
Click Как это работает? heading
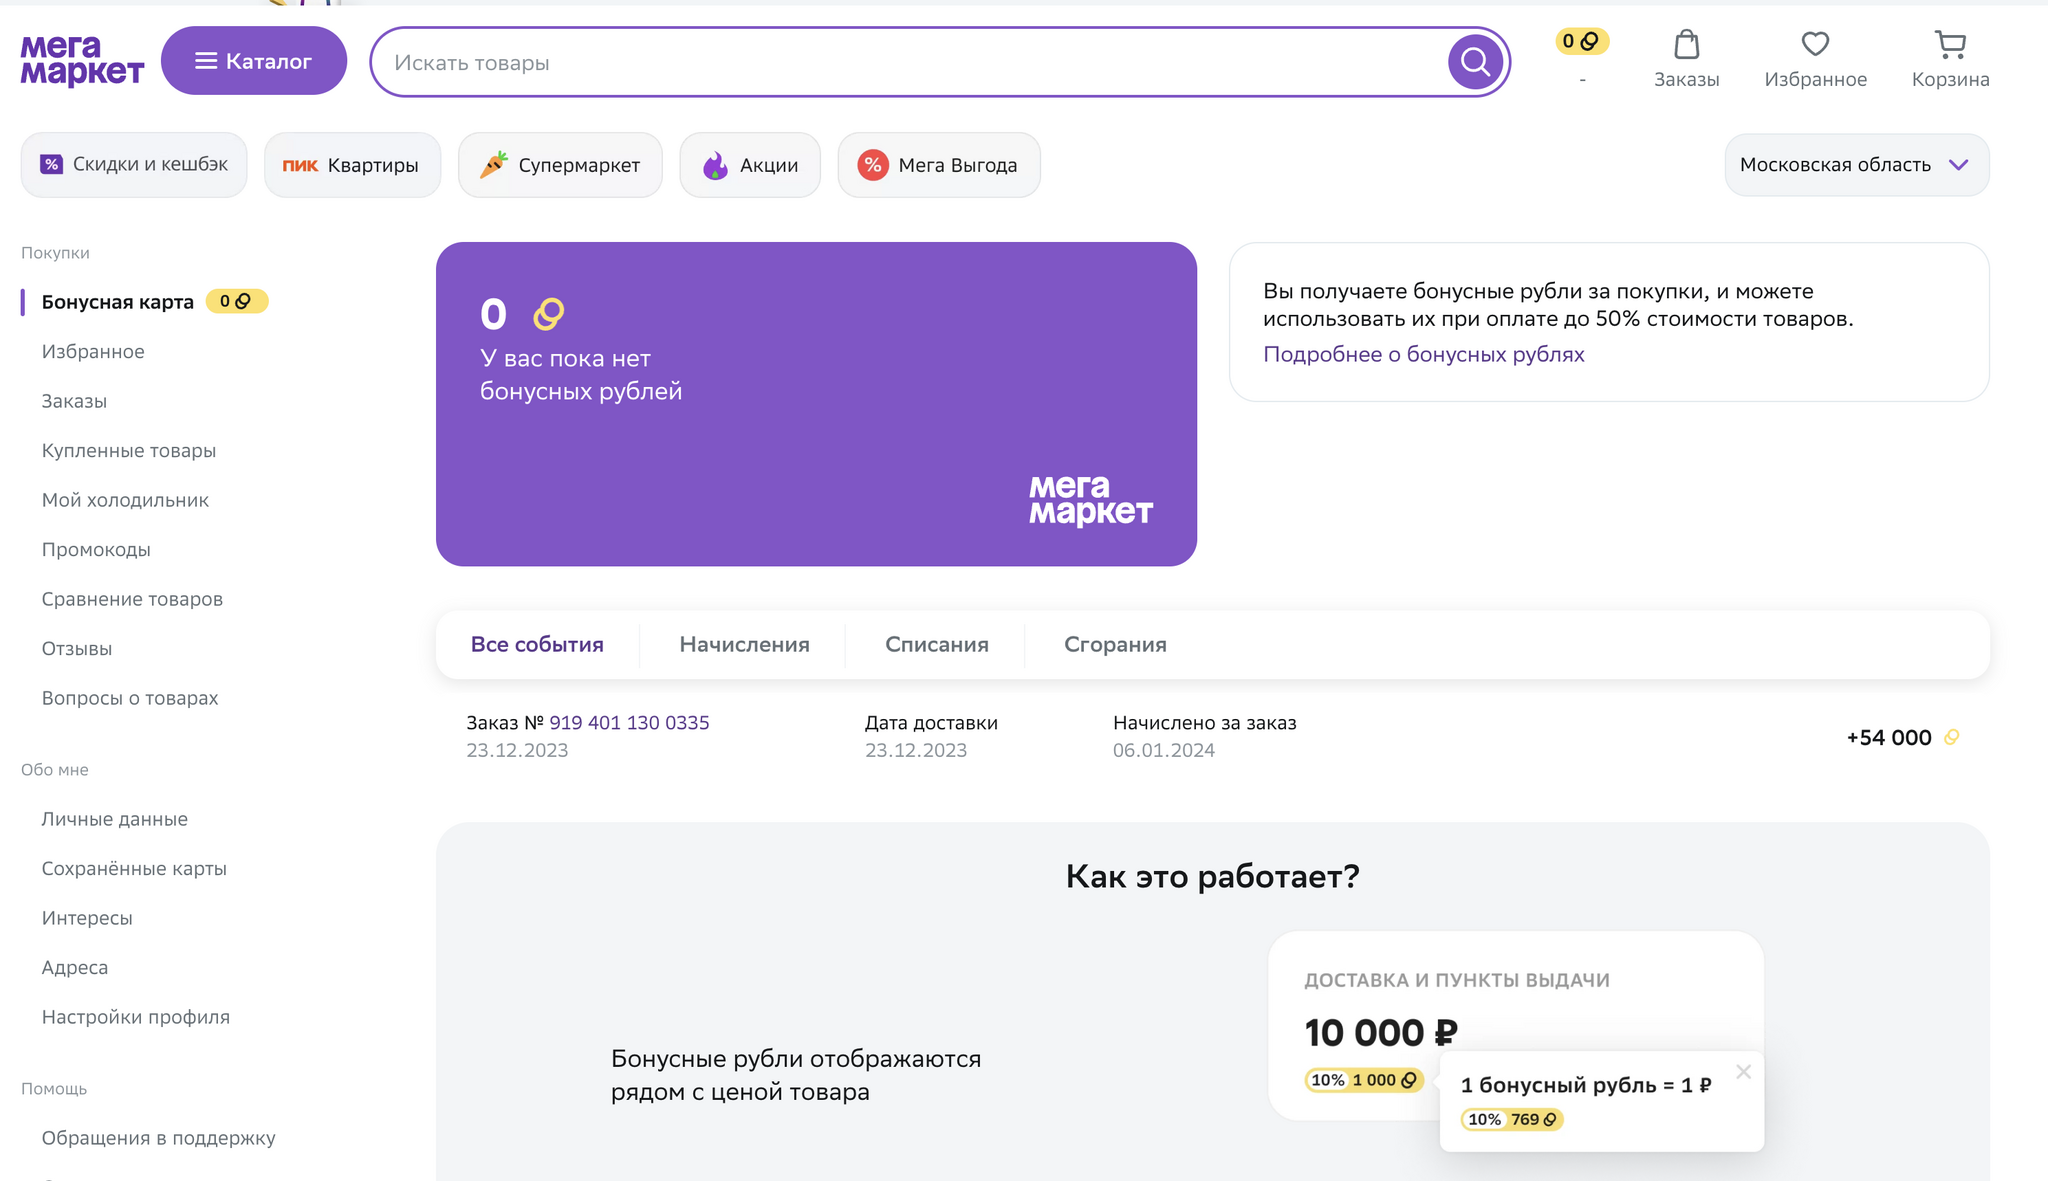point(1212,876)
